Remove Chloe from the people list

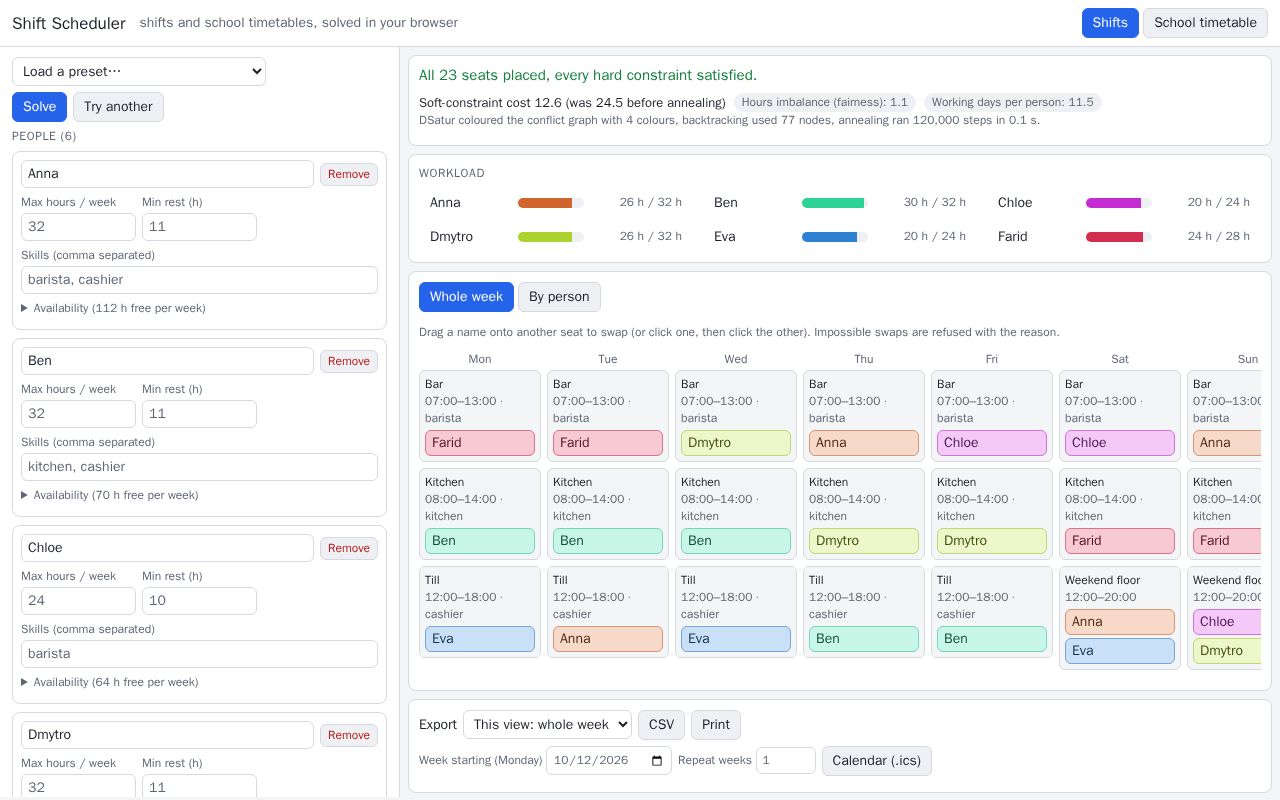[x=349, y=548]
